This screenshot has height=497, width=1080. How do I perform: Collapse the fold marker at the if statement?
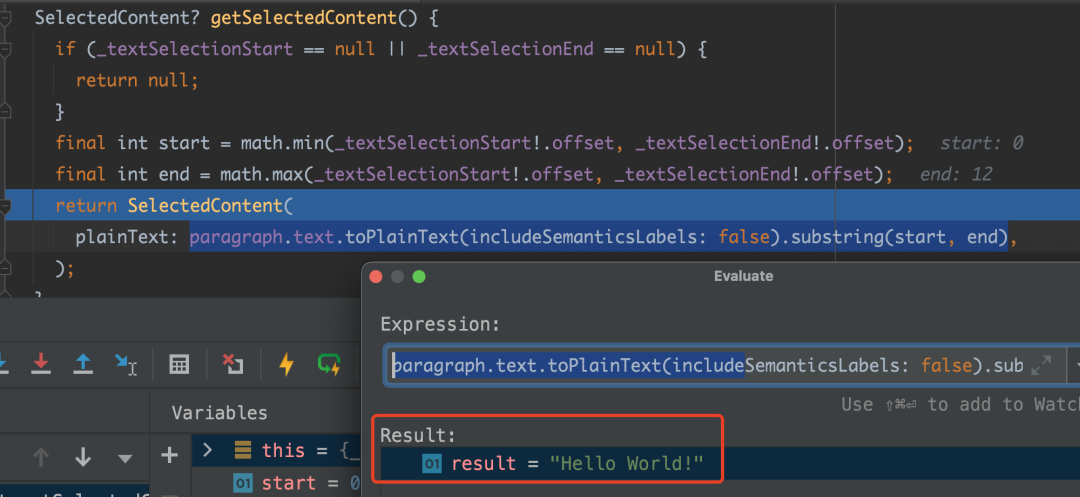point(7,49)
